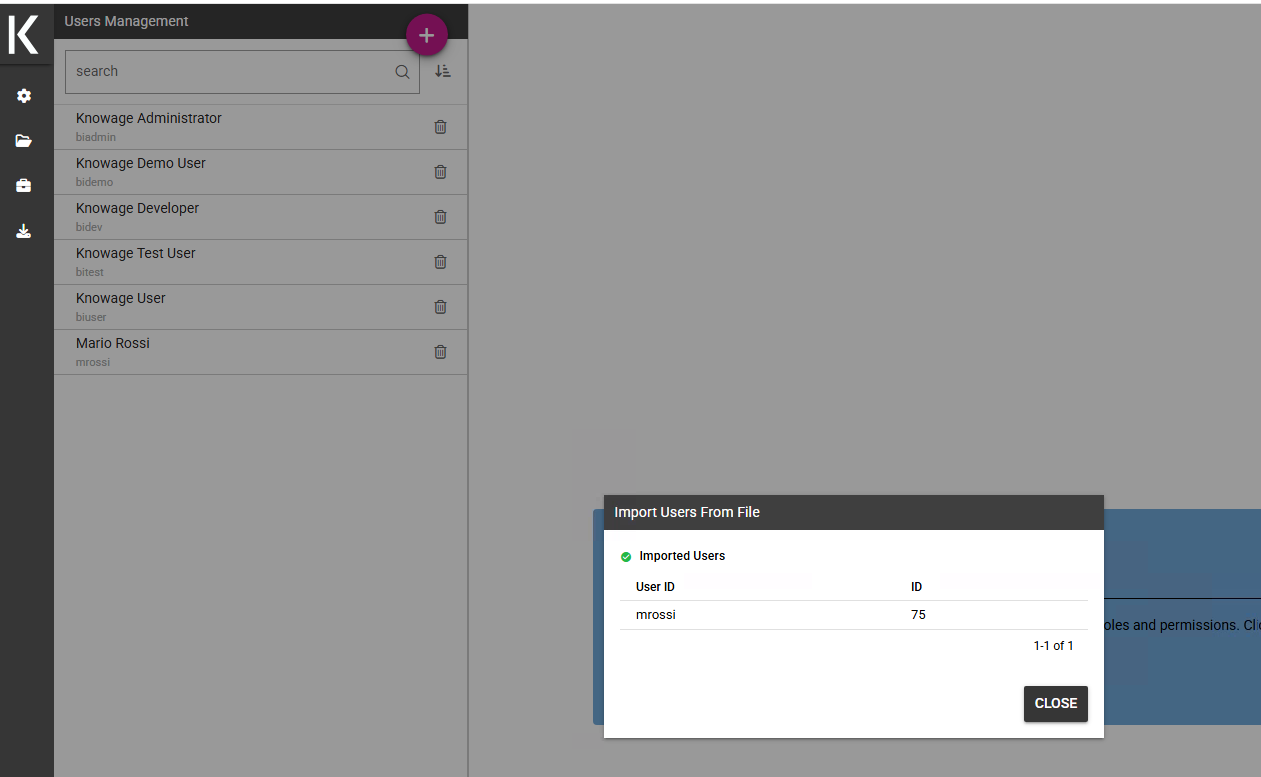This screenshot has width=1261, height=777.
Task: Click the 1-1 of 1 pagination text
Action: (1053, 646)
